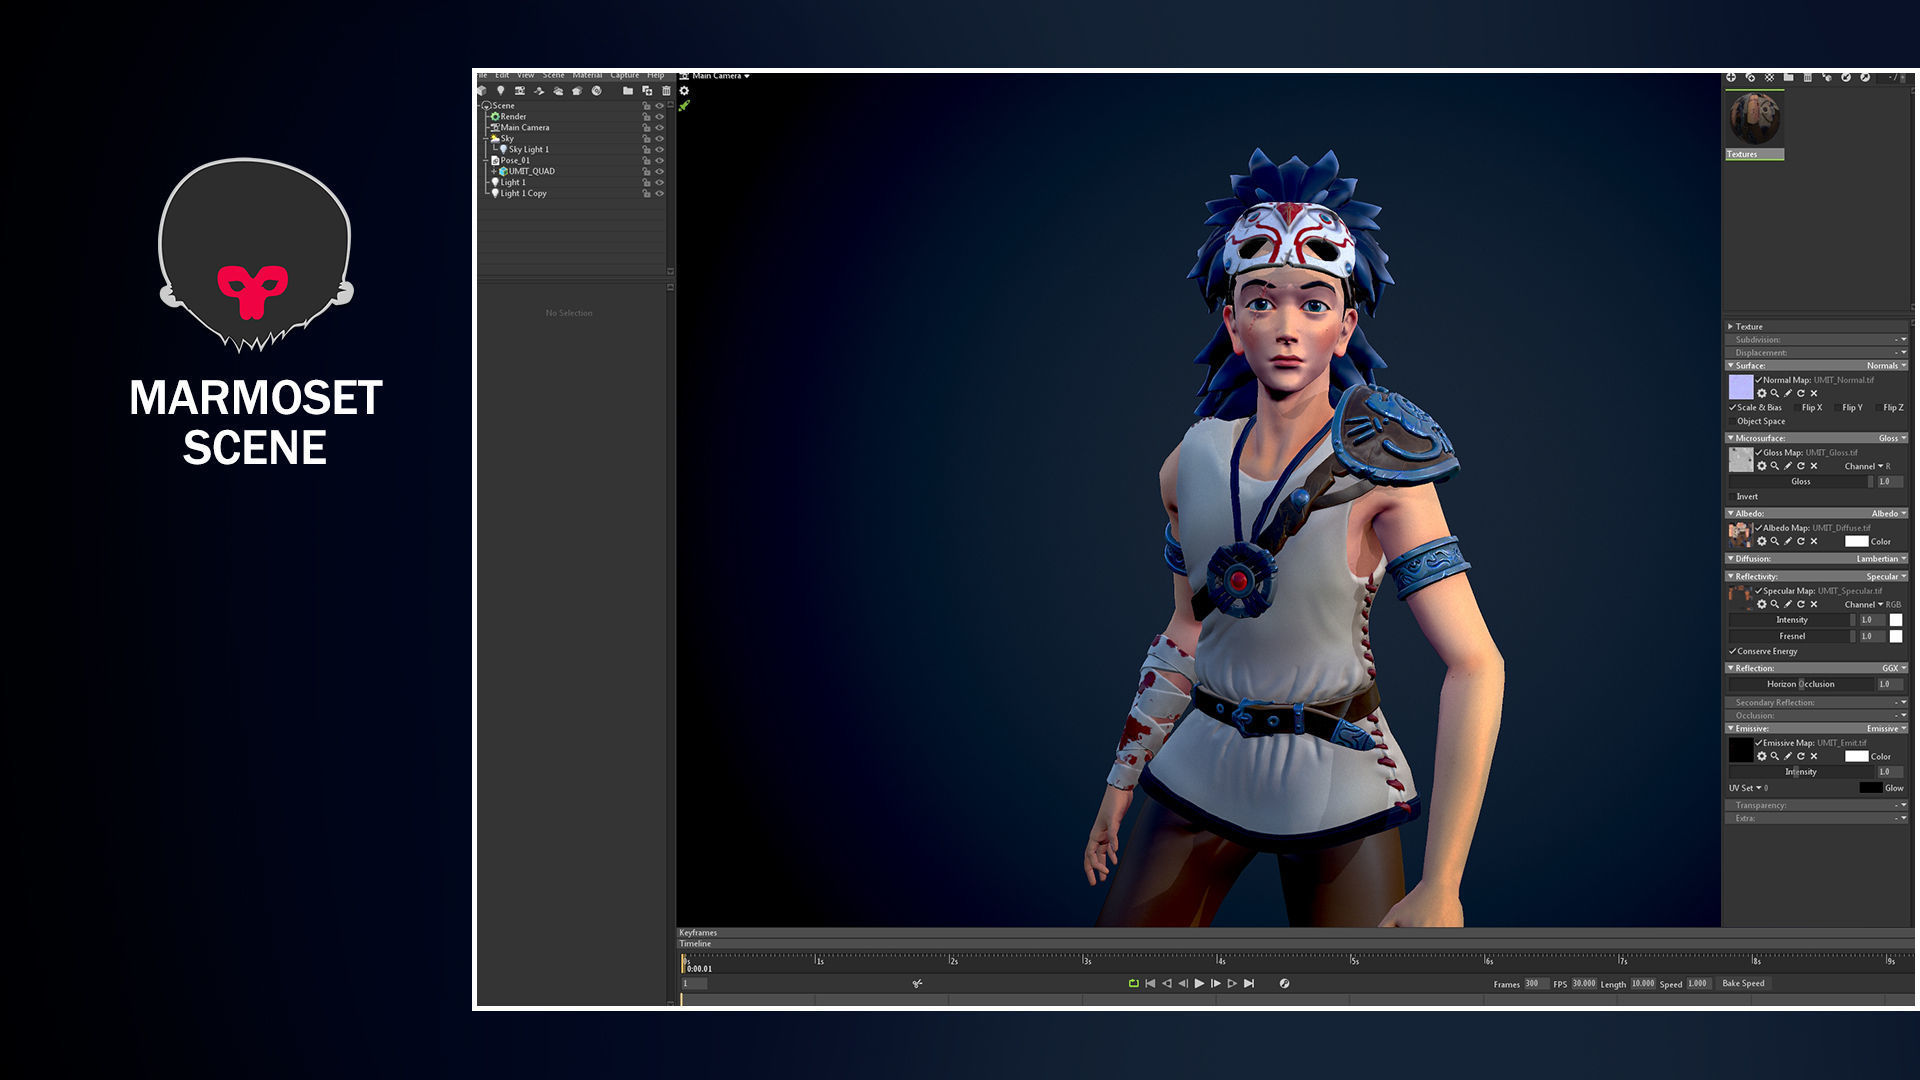This screenshot has width=1920, height=1080.
Task: Expand the Texture section
Action: coord(1731,327)
